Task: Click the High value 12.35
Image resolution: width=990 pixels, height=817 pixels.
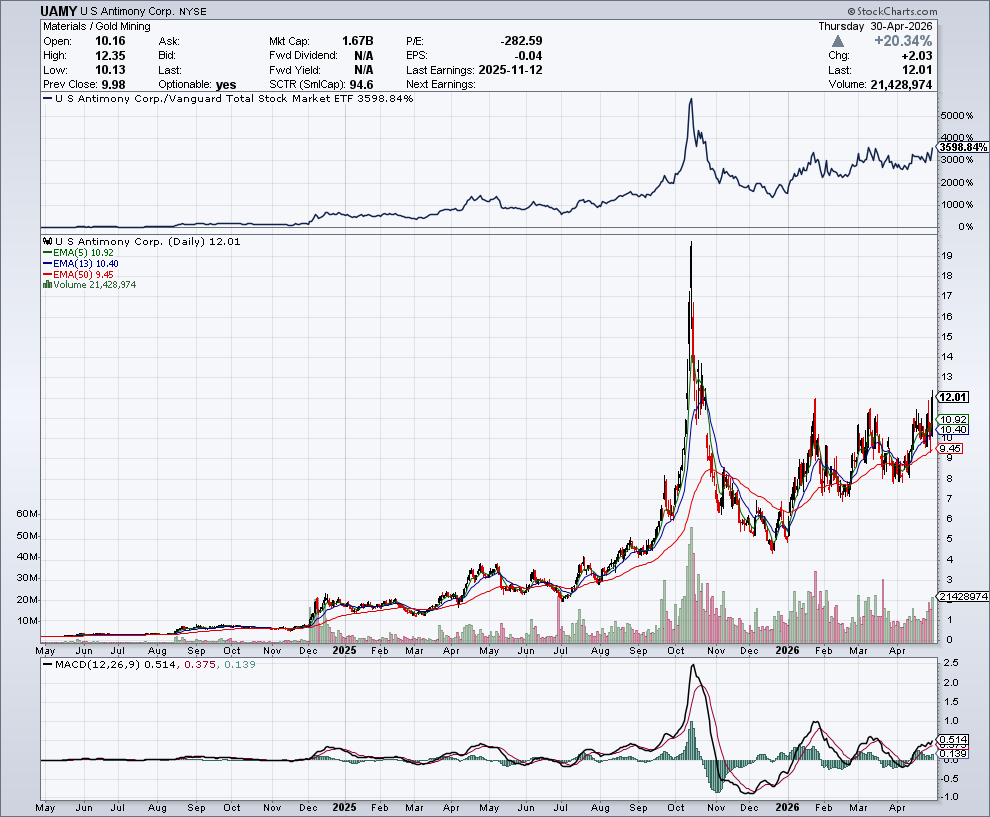Action: tap(110, 56)
